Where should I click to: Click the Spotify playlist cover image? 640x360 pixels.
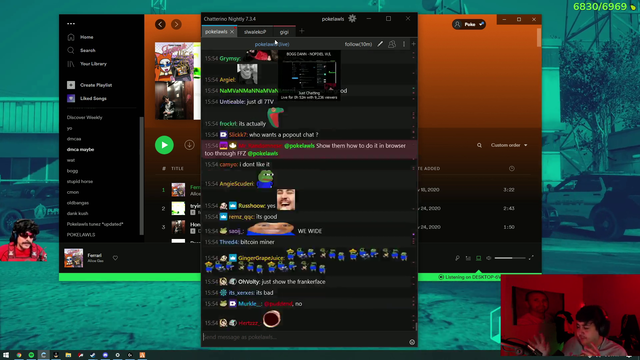[x=178, y=81]
